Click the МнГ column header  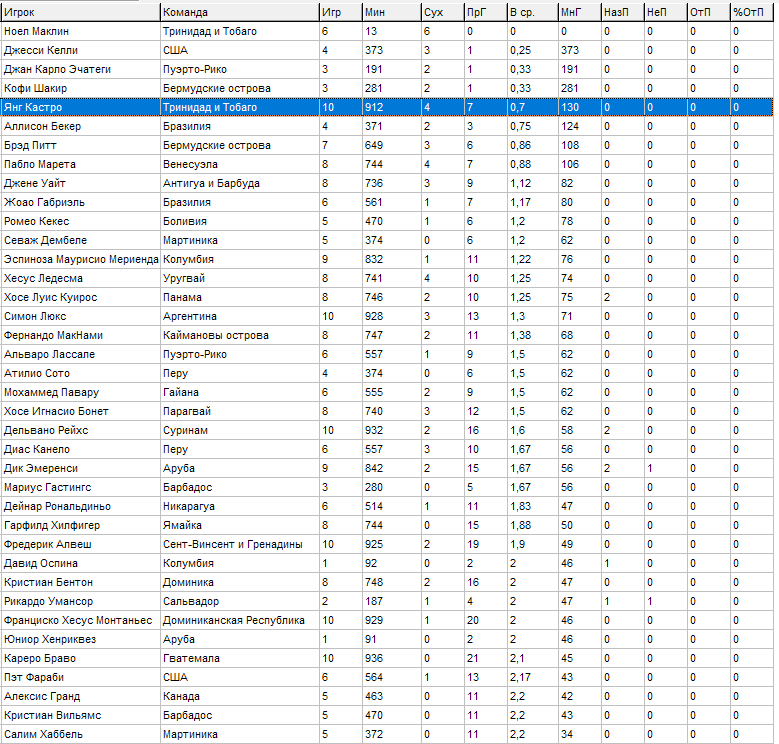[580, 12]
